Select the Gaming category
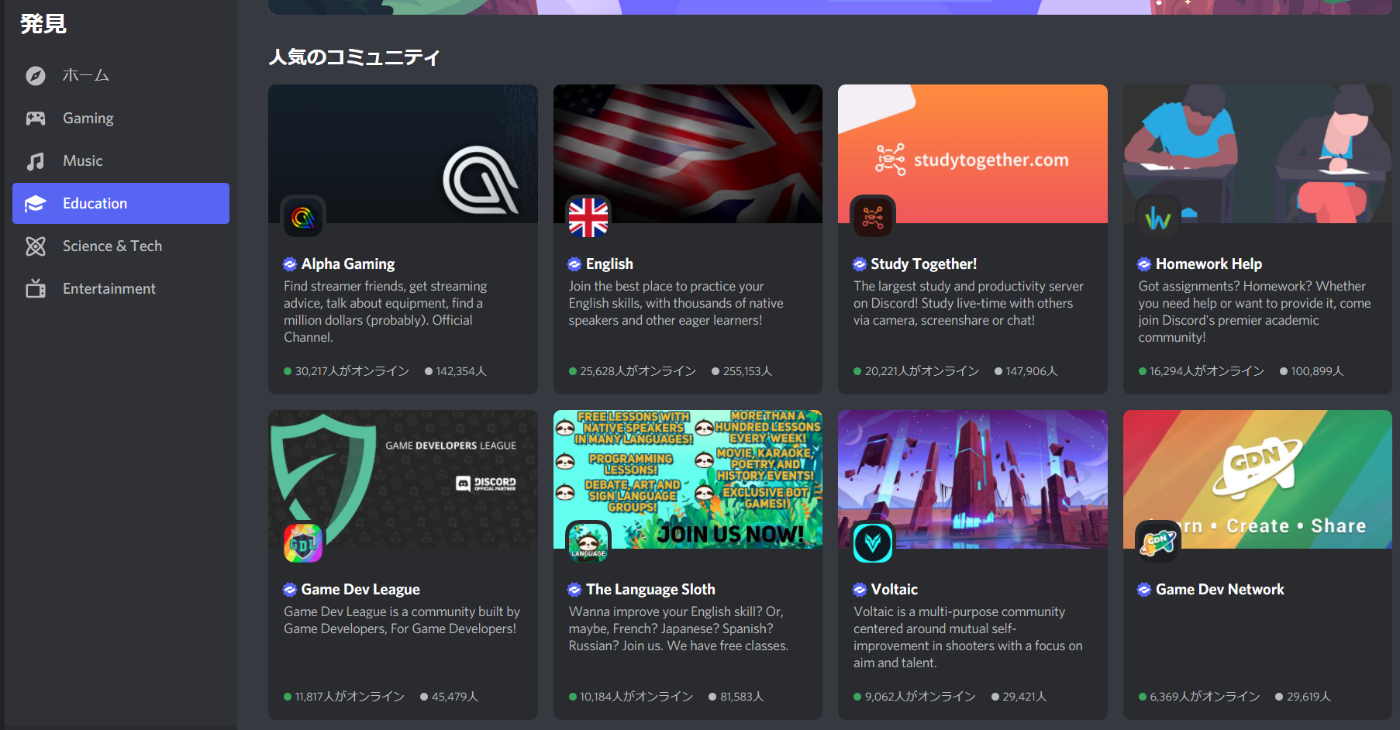 pyautogui.click(x=121, y=118)
